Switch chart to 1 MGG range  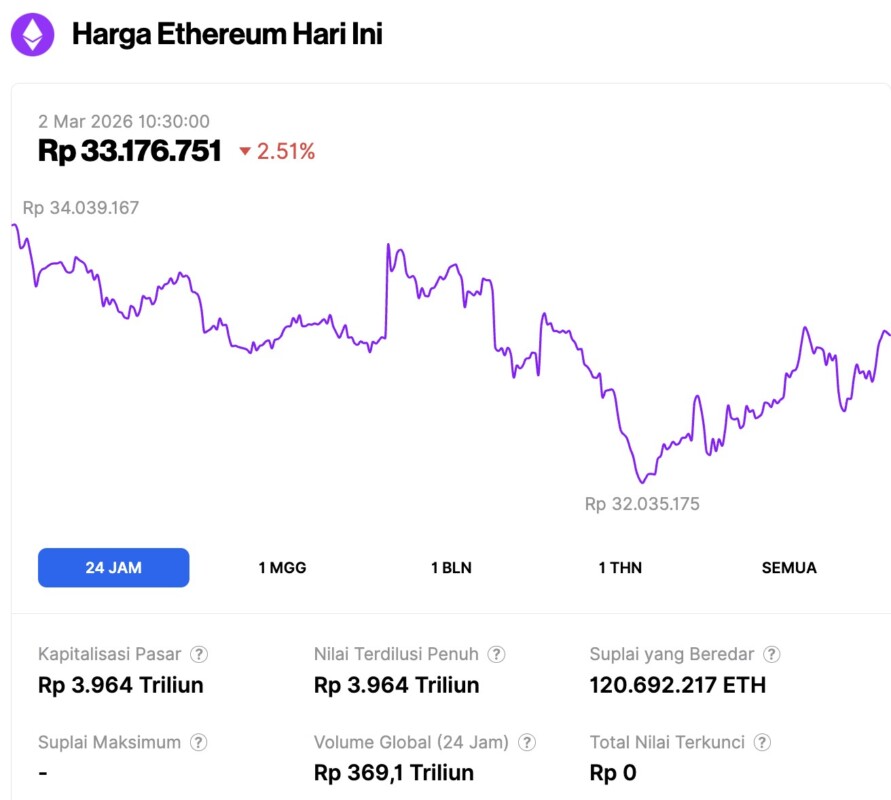282,568
